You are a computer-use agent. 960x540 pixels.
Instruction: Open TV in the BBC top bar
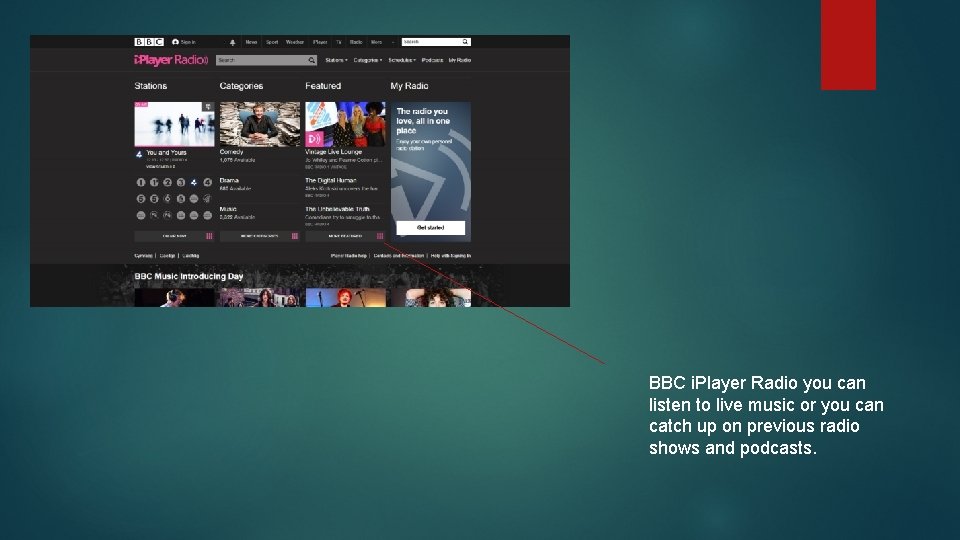[339, 42]
